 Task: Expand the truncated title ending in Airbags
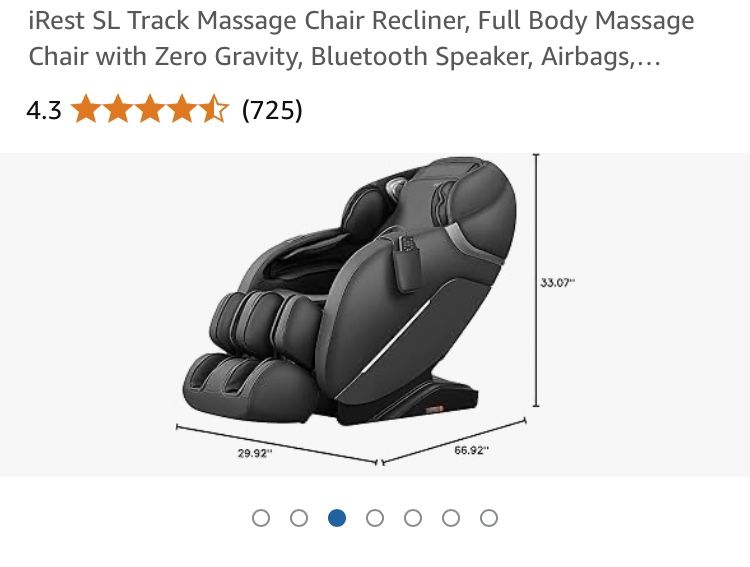click(x=646, y=57)
